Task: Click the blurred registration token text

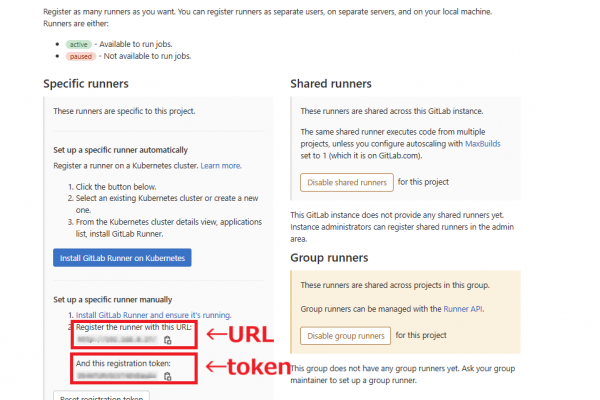Action: (x=117, y=376)
